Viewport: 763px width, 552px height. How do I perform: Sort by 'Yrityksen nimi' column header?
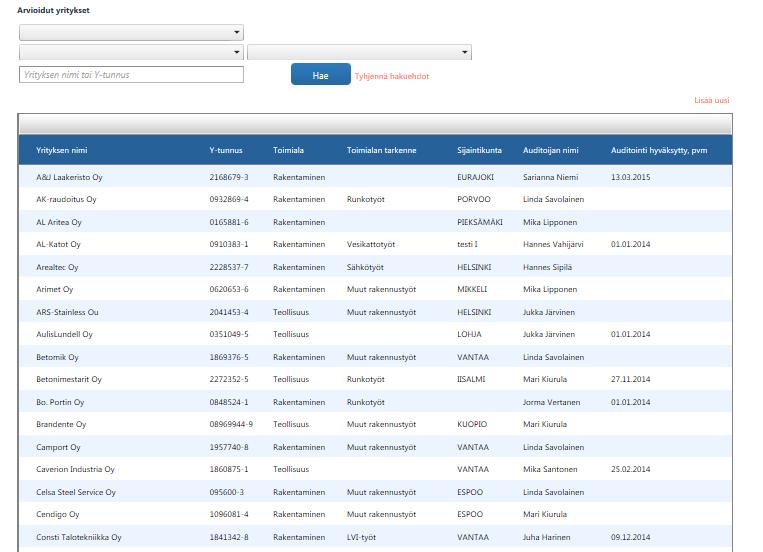click(x=62, y=150)
